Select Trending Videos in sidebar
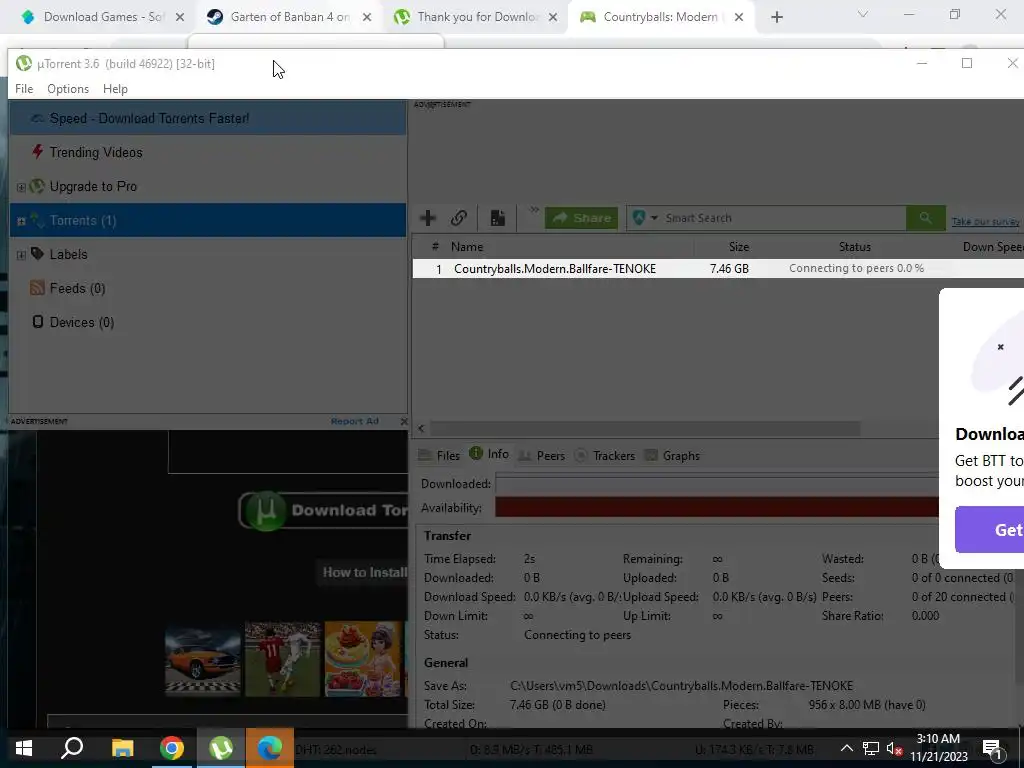The image size is (1024, 768). tap(96, 152)
